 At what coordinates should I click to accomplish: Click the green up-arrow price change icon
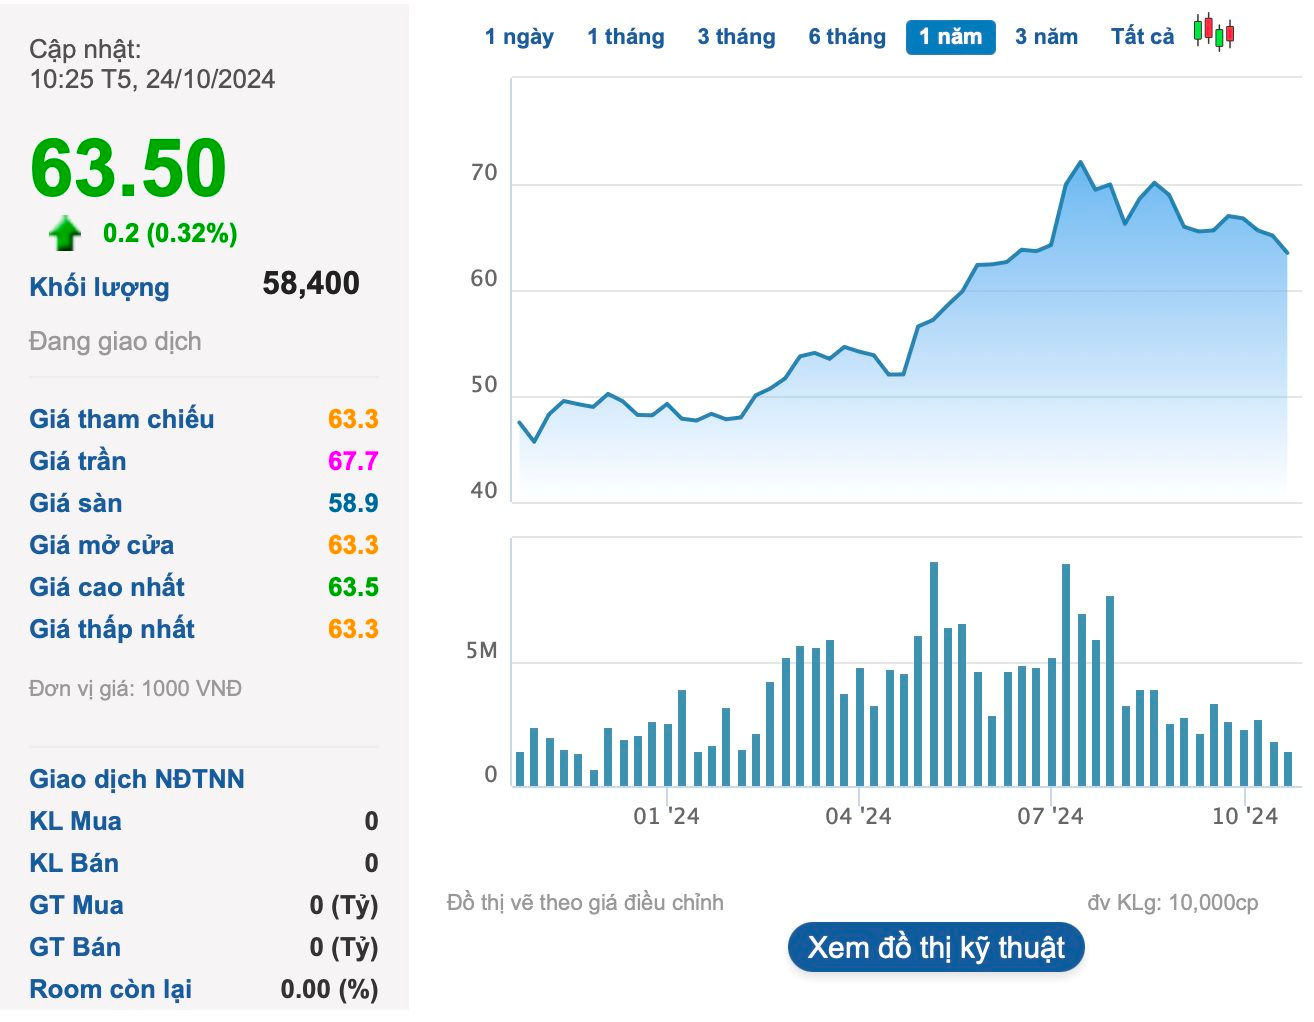(65, 233)
